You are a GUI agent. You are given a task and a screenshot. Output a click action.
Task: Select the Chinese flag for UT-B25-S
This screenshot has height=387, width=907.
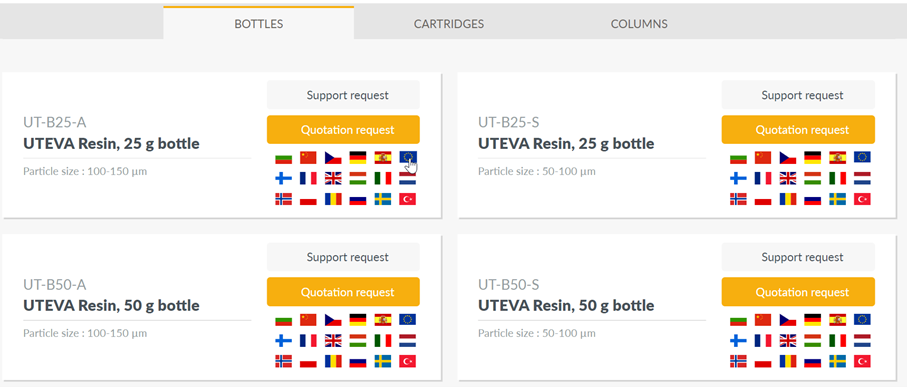tap(764, 157)
